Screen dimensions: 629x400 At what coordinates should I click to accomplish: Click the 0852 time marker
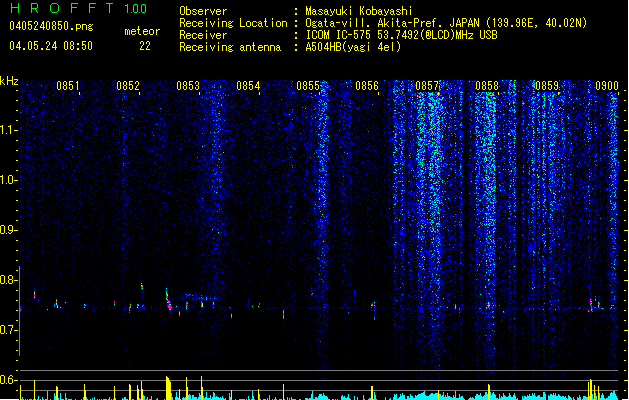[128, 86]
